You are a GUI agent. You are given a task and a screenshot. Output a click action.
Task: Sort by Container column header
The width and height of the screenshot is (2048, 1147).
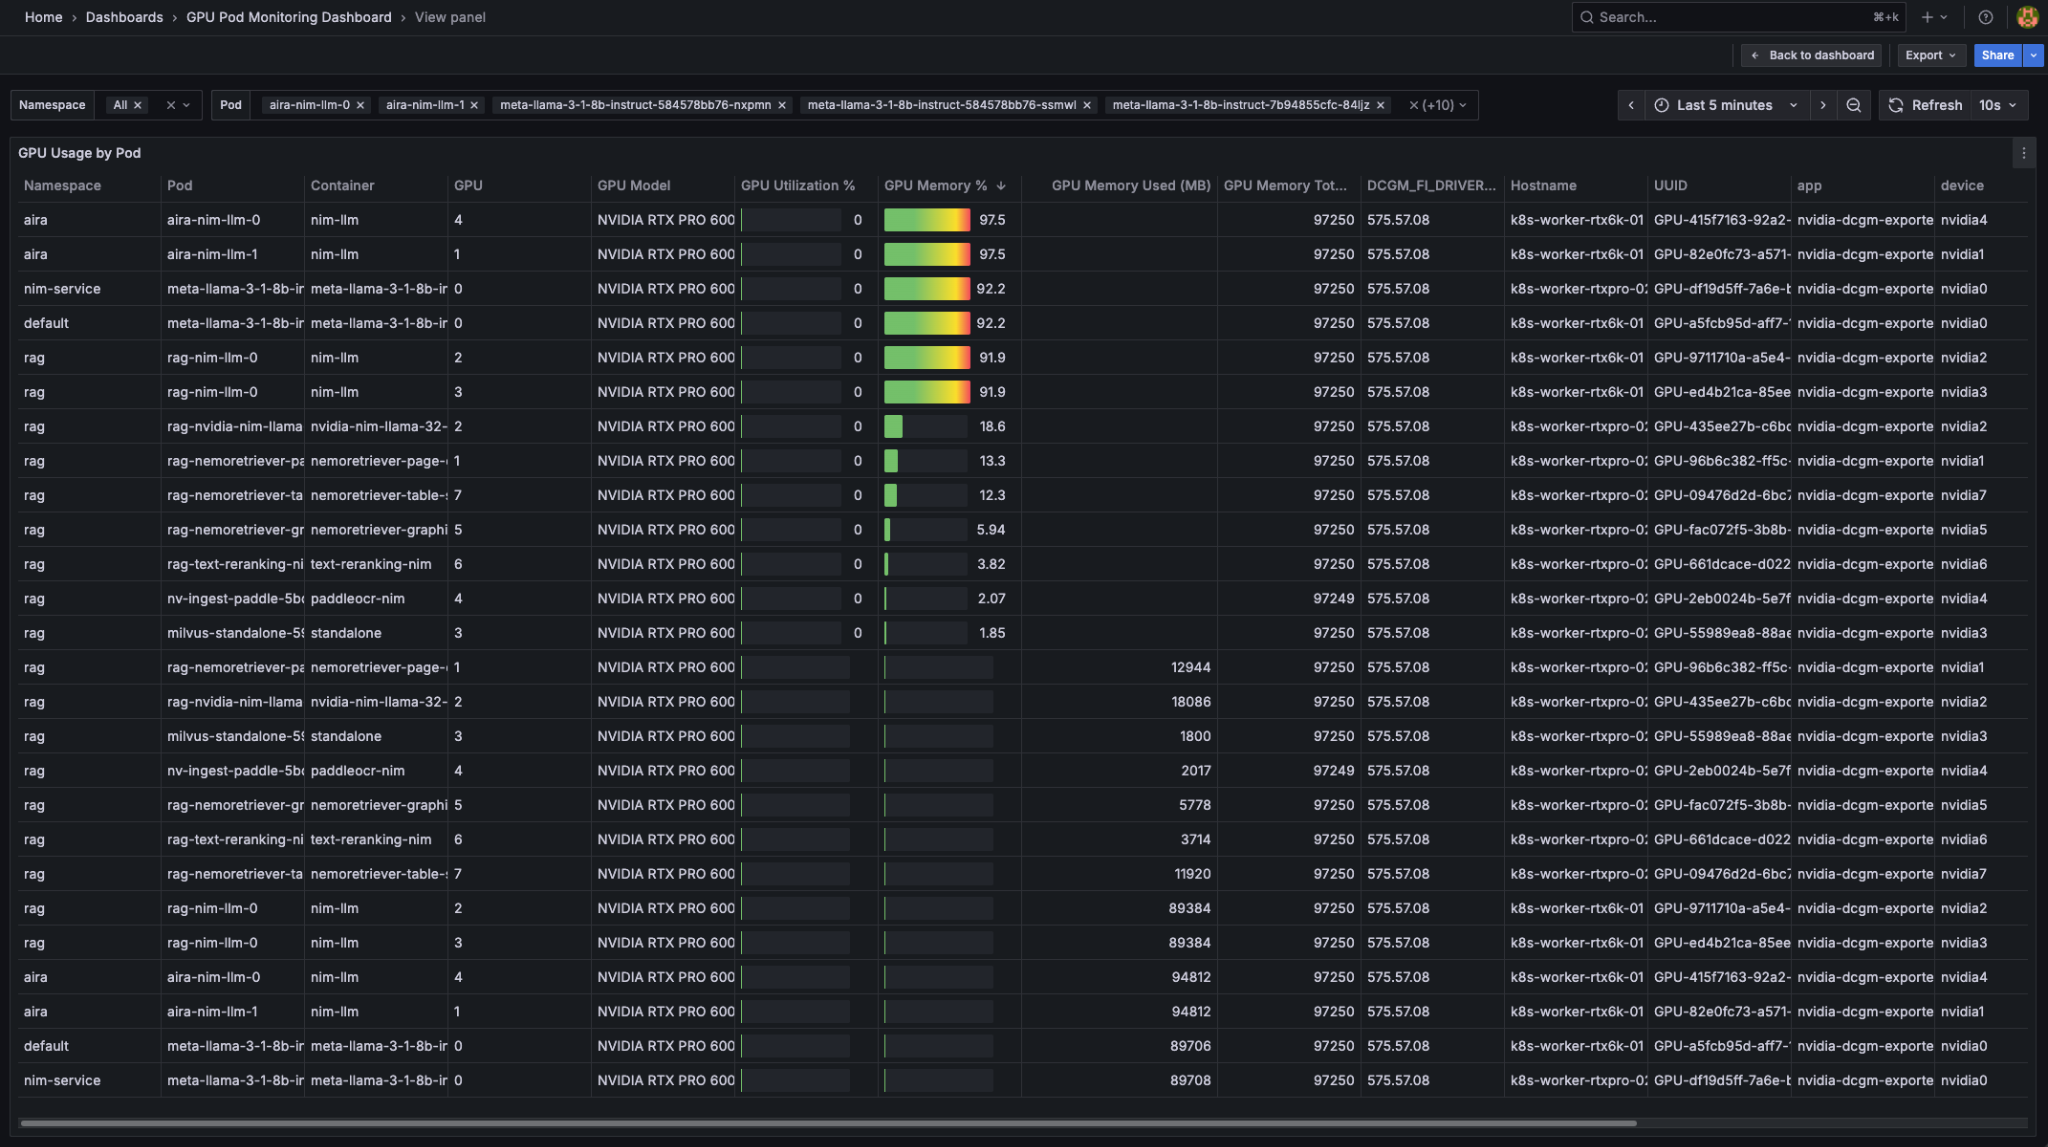[342, 186]
